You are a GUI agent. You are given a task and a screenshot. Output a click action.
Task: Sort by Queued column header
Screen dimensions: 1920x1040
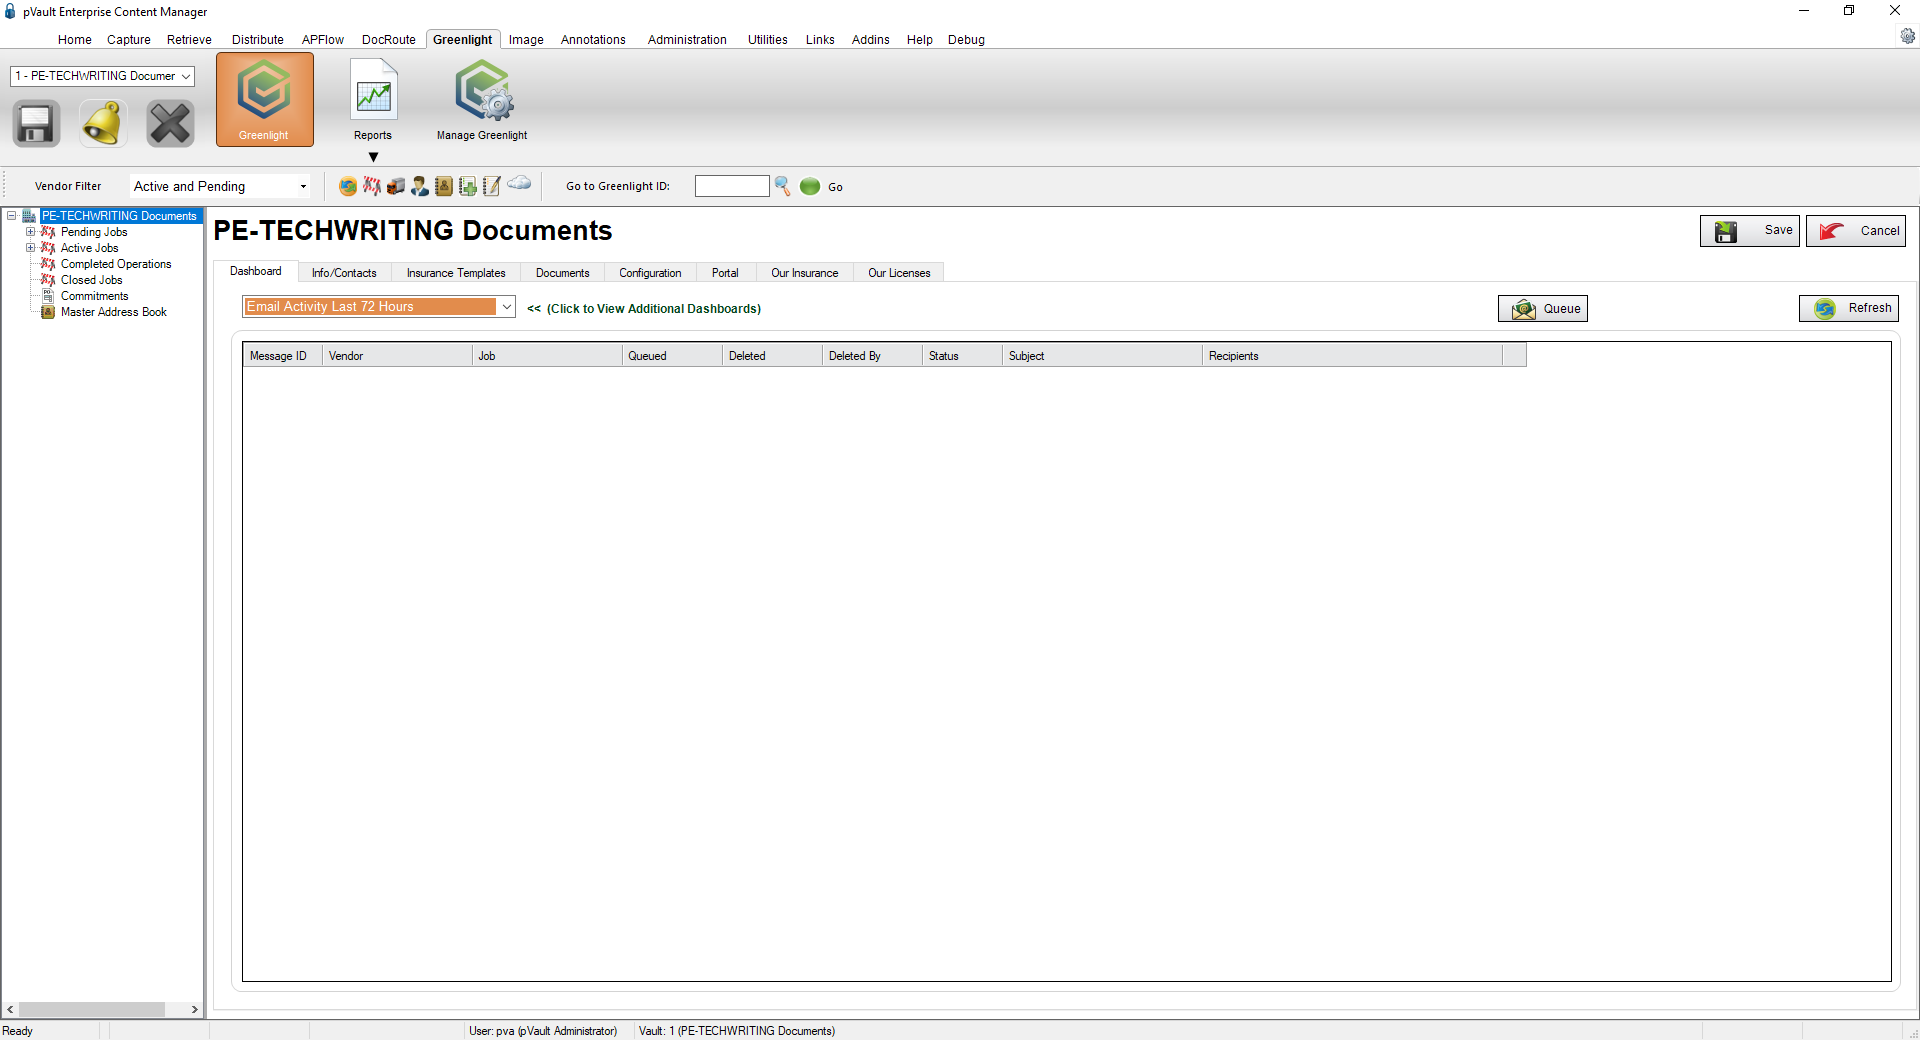coord(672,356)
